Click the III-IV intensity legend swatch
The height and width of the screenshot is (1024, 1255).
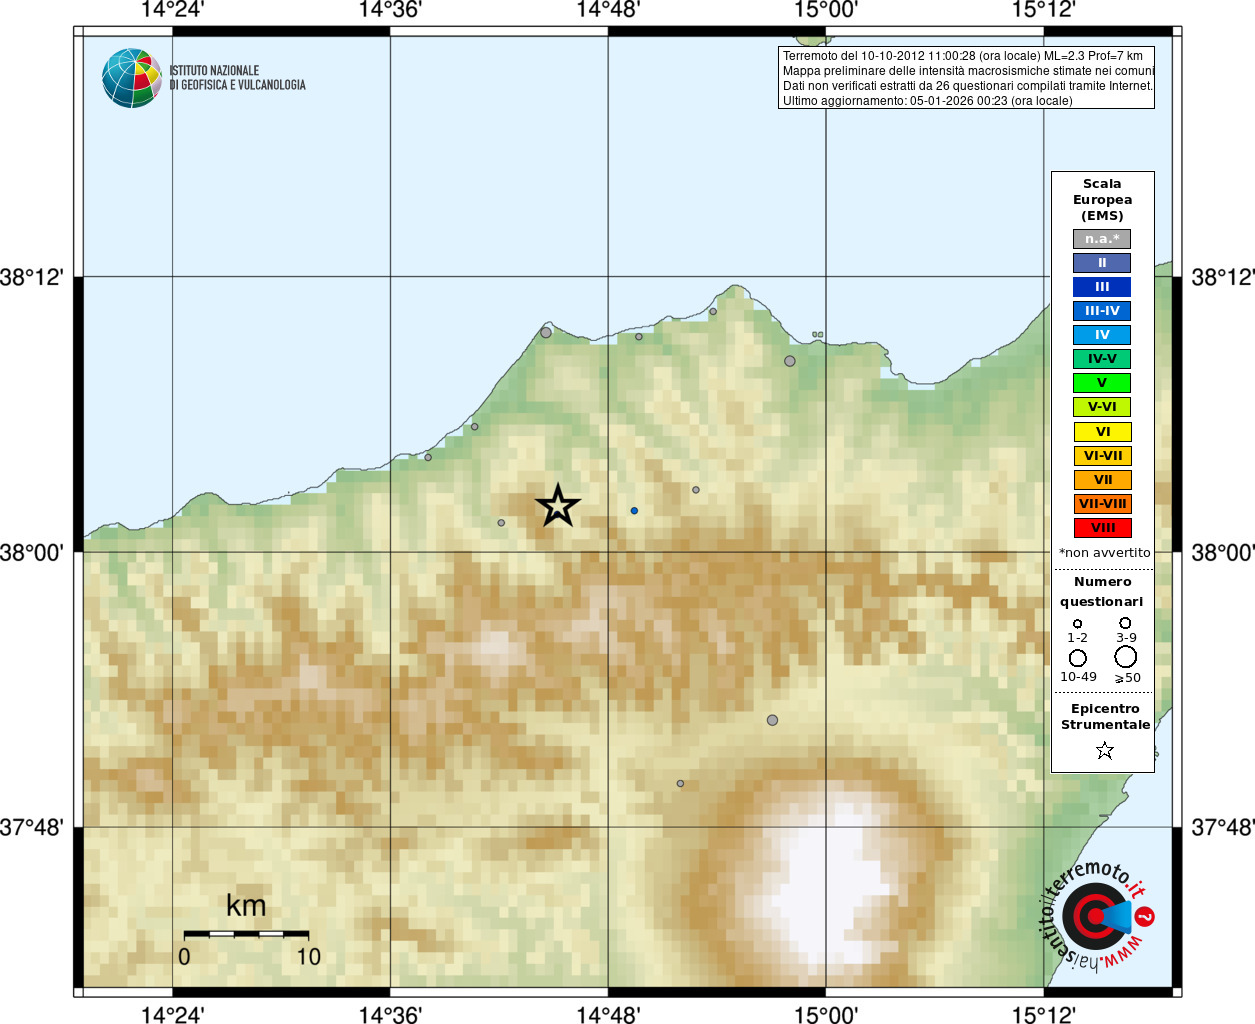1102,311
